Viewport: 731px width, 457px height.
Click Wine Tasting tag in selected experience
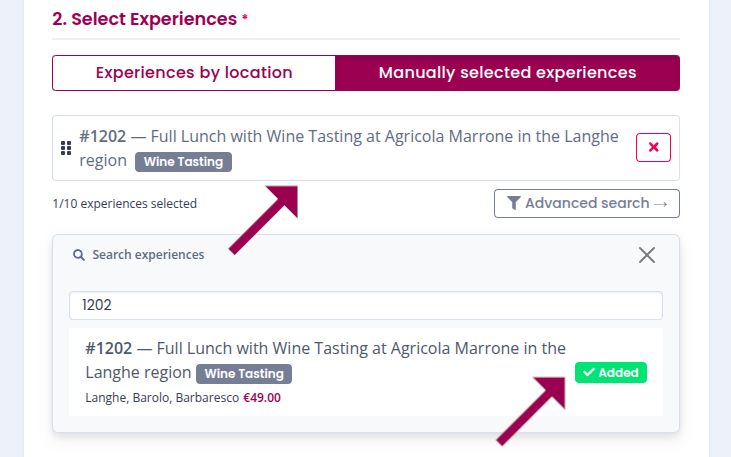183,161
